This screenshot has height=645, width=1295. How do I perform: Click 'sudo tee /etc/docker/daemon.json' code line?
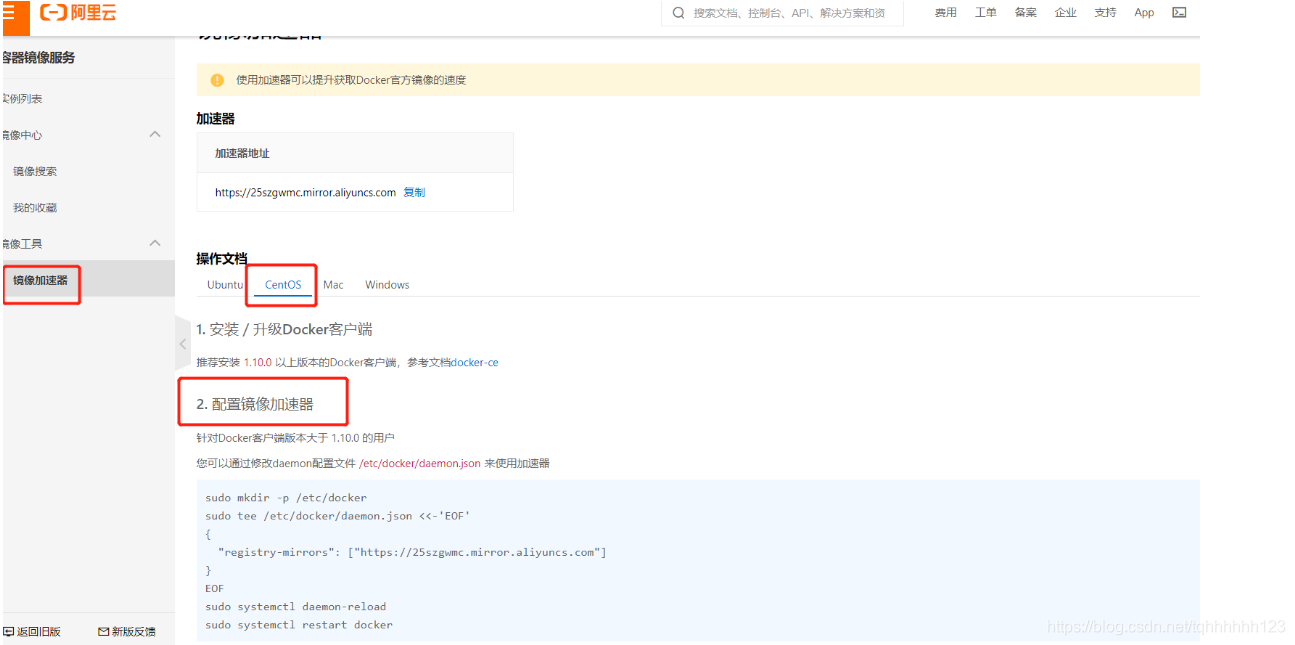pos(337,516)
